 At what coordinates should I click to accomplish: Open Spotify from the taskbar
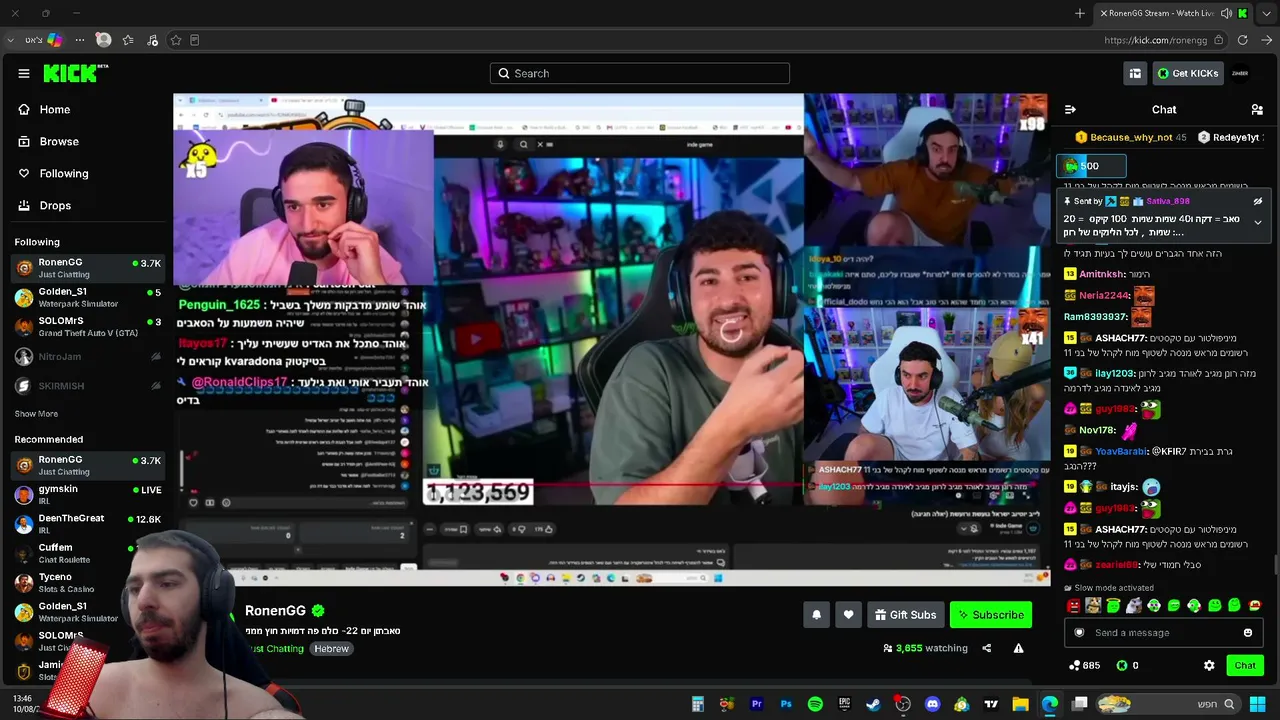[815, 704]
